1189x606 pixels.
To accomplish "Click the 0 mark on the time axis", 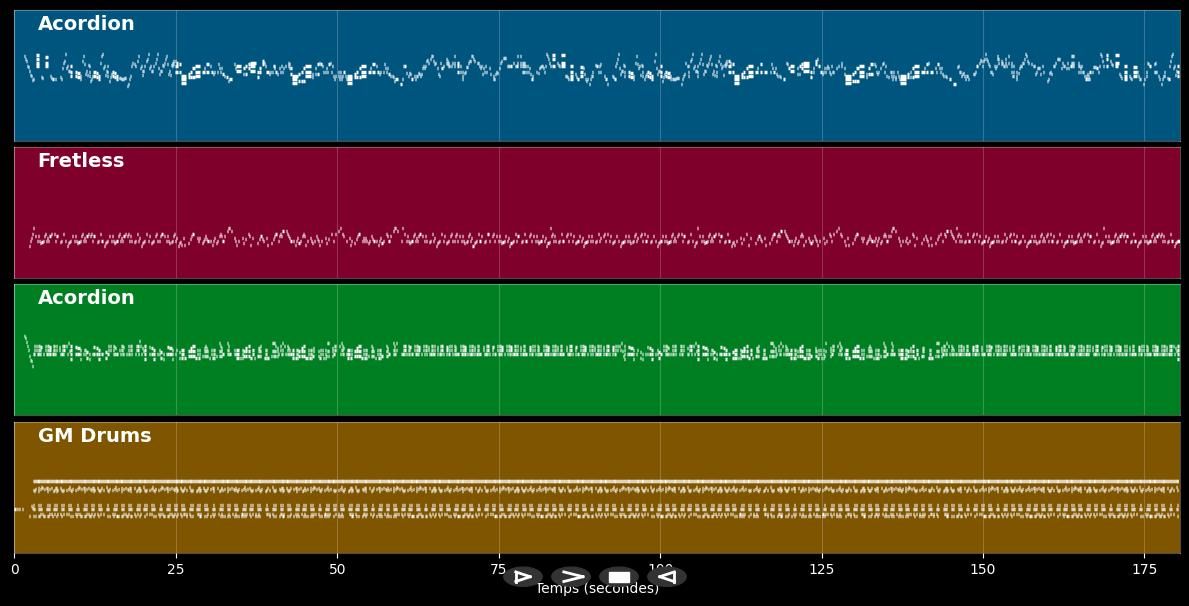I will pos(15,570).
